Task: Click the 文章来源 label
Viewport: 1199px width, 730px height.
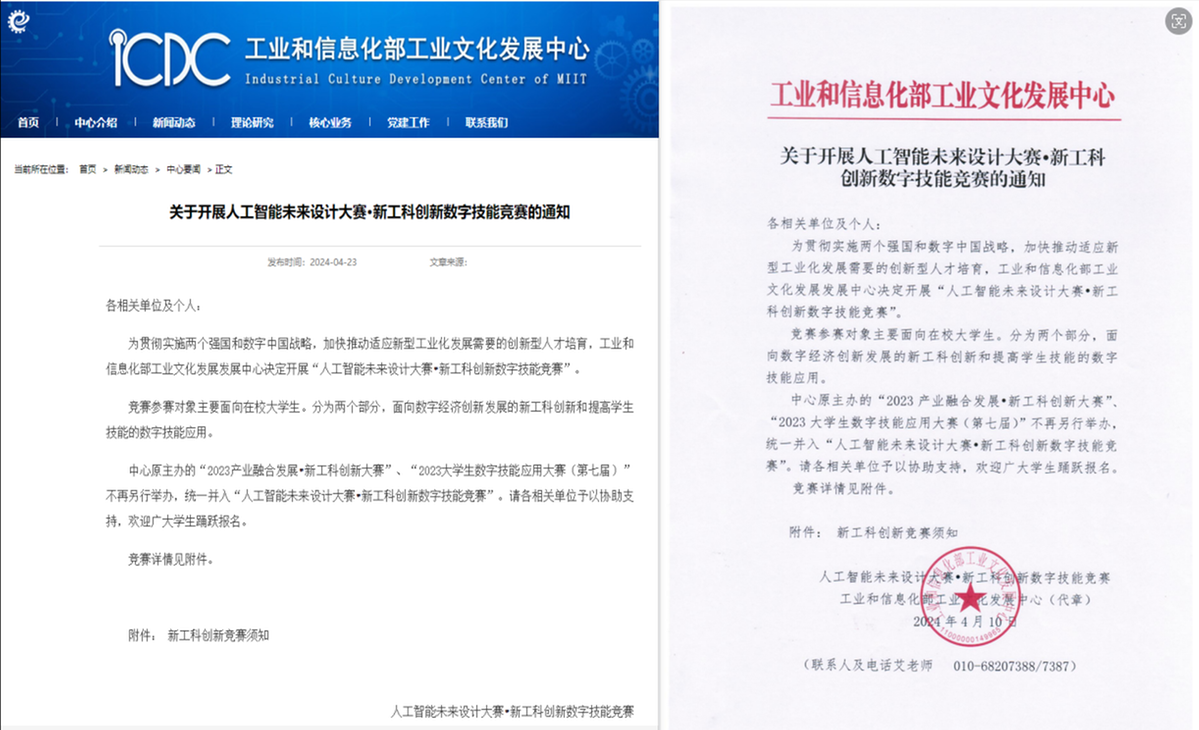Action: 448,262
